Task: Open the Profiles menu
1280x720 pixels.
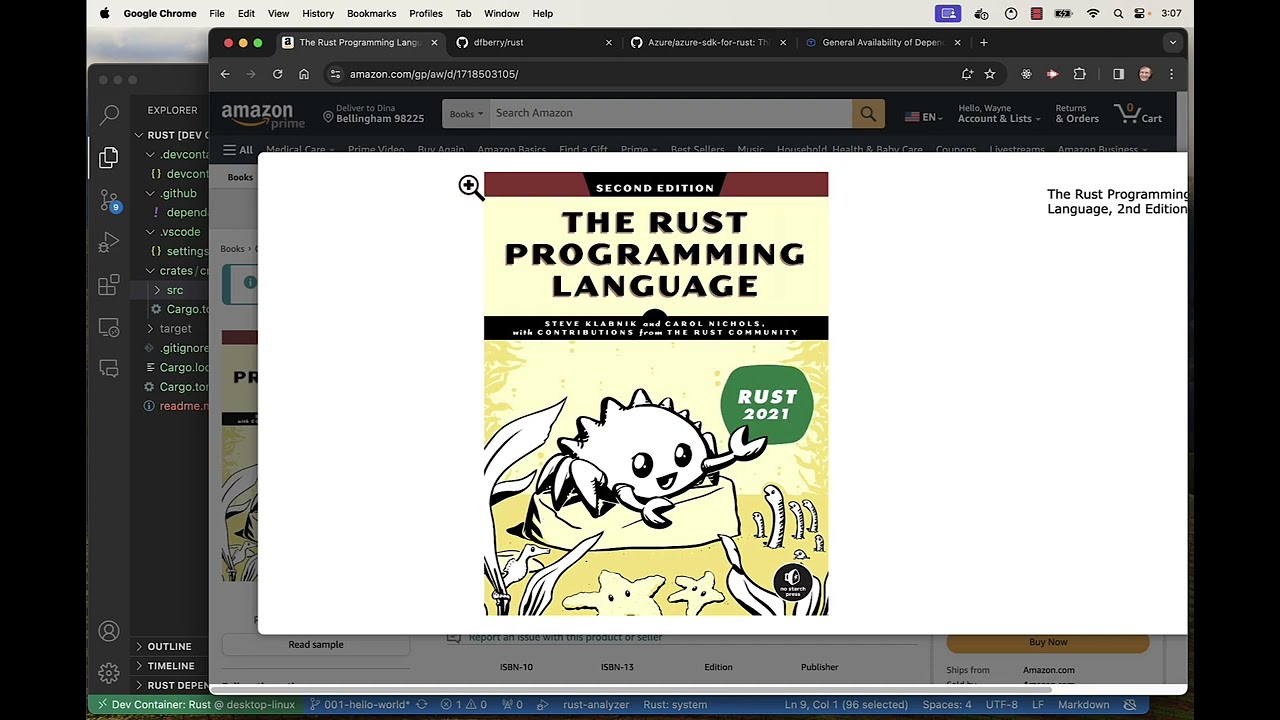Action: pos(426,14)
